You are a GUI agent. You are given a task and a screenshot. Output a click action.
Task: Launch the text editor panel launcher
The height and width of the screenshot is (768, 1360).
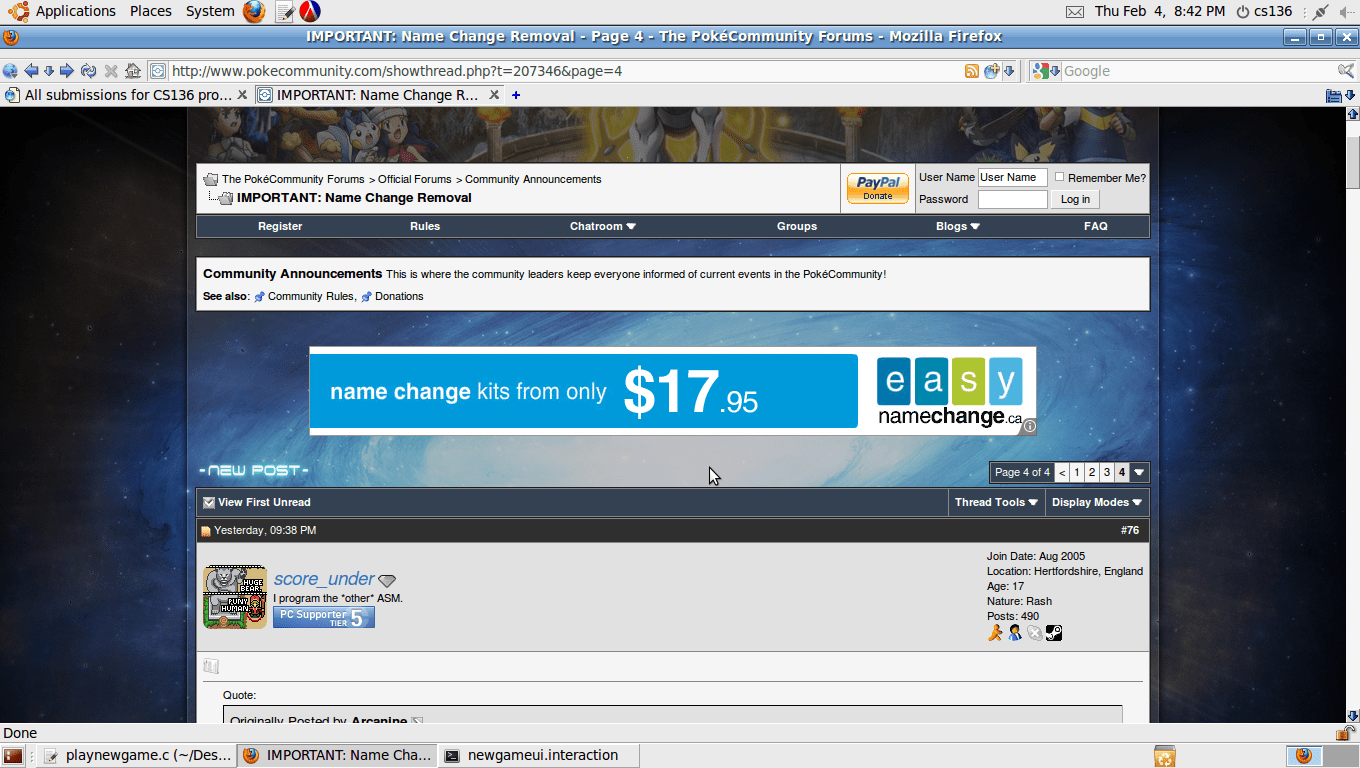click(284, 12)
